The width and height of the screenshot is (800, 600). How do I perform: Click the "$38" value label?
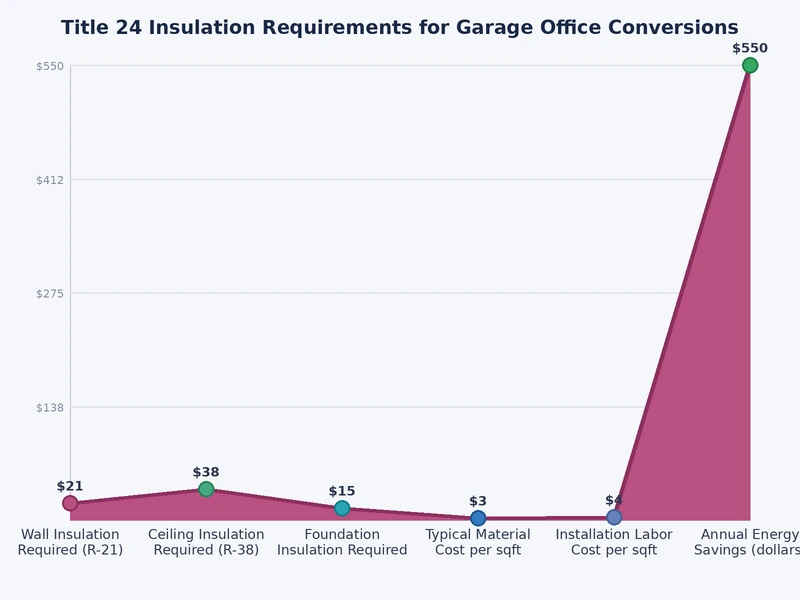(206, 472)
